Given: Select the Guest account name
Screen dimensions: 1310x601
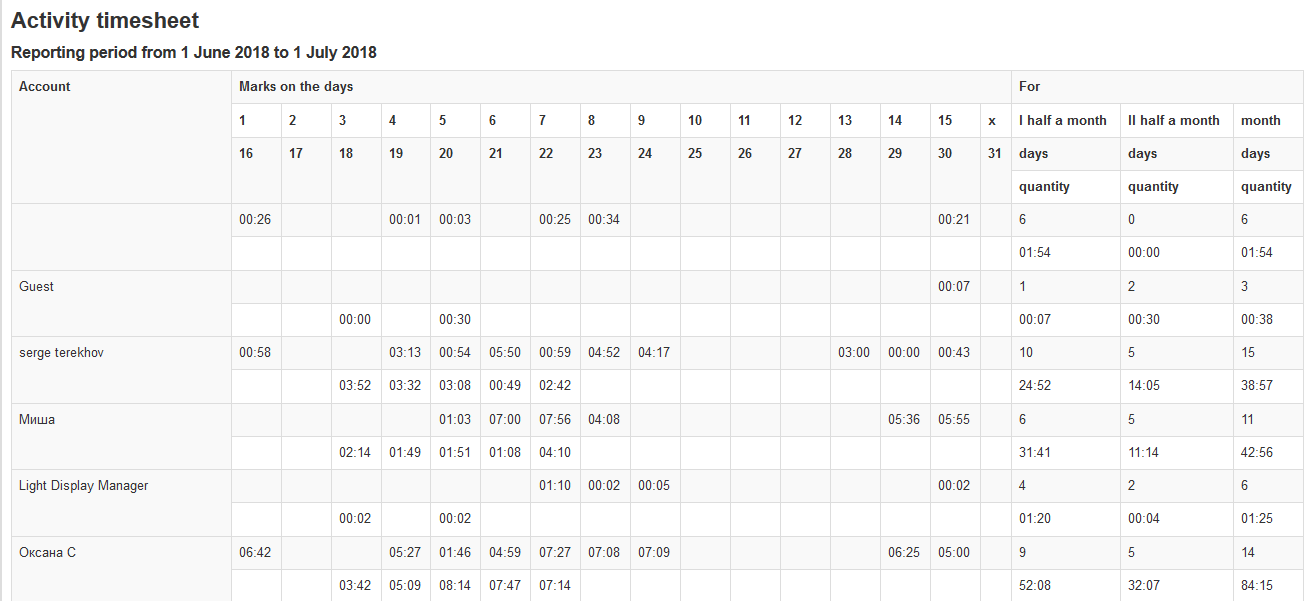Looking at the screenshot, I should (37, 287).
